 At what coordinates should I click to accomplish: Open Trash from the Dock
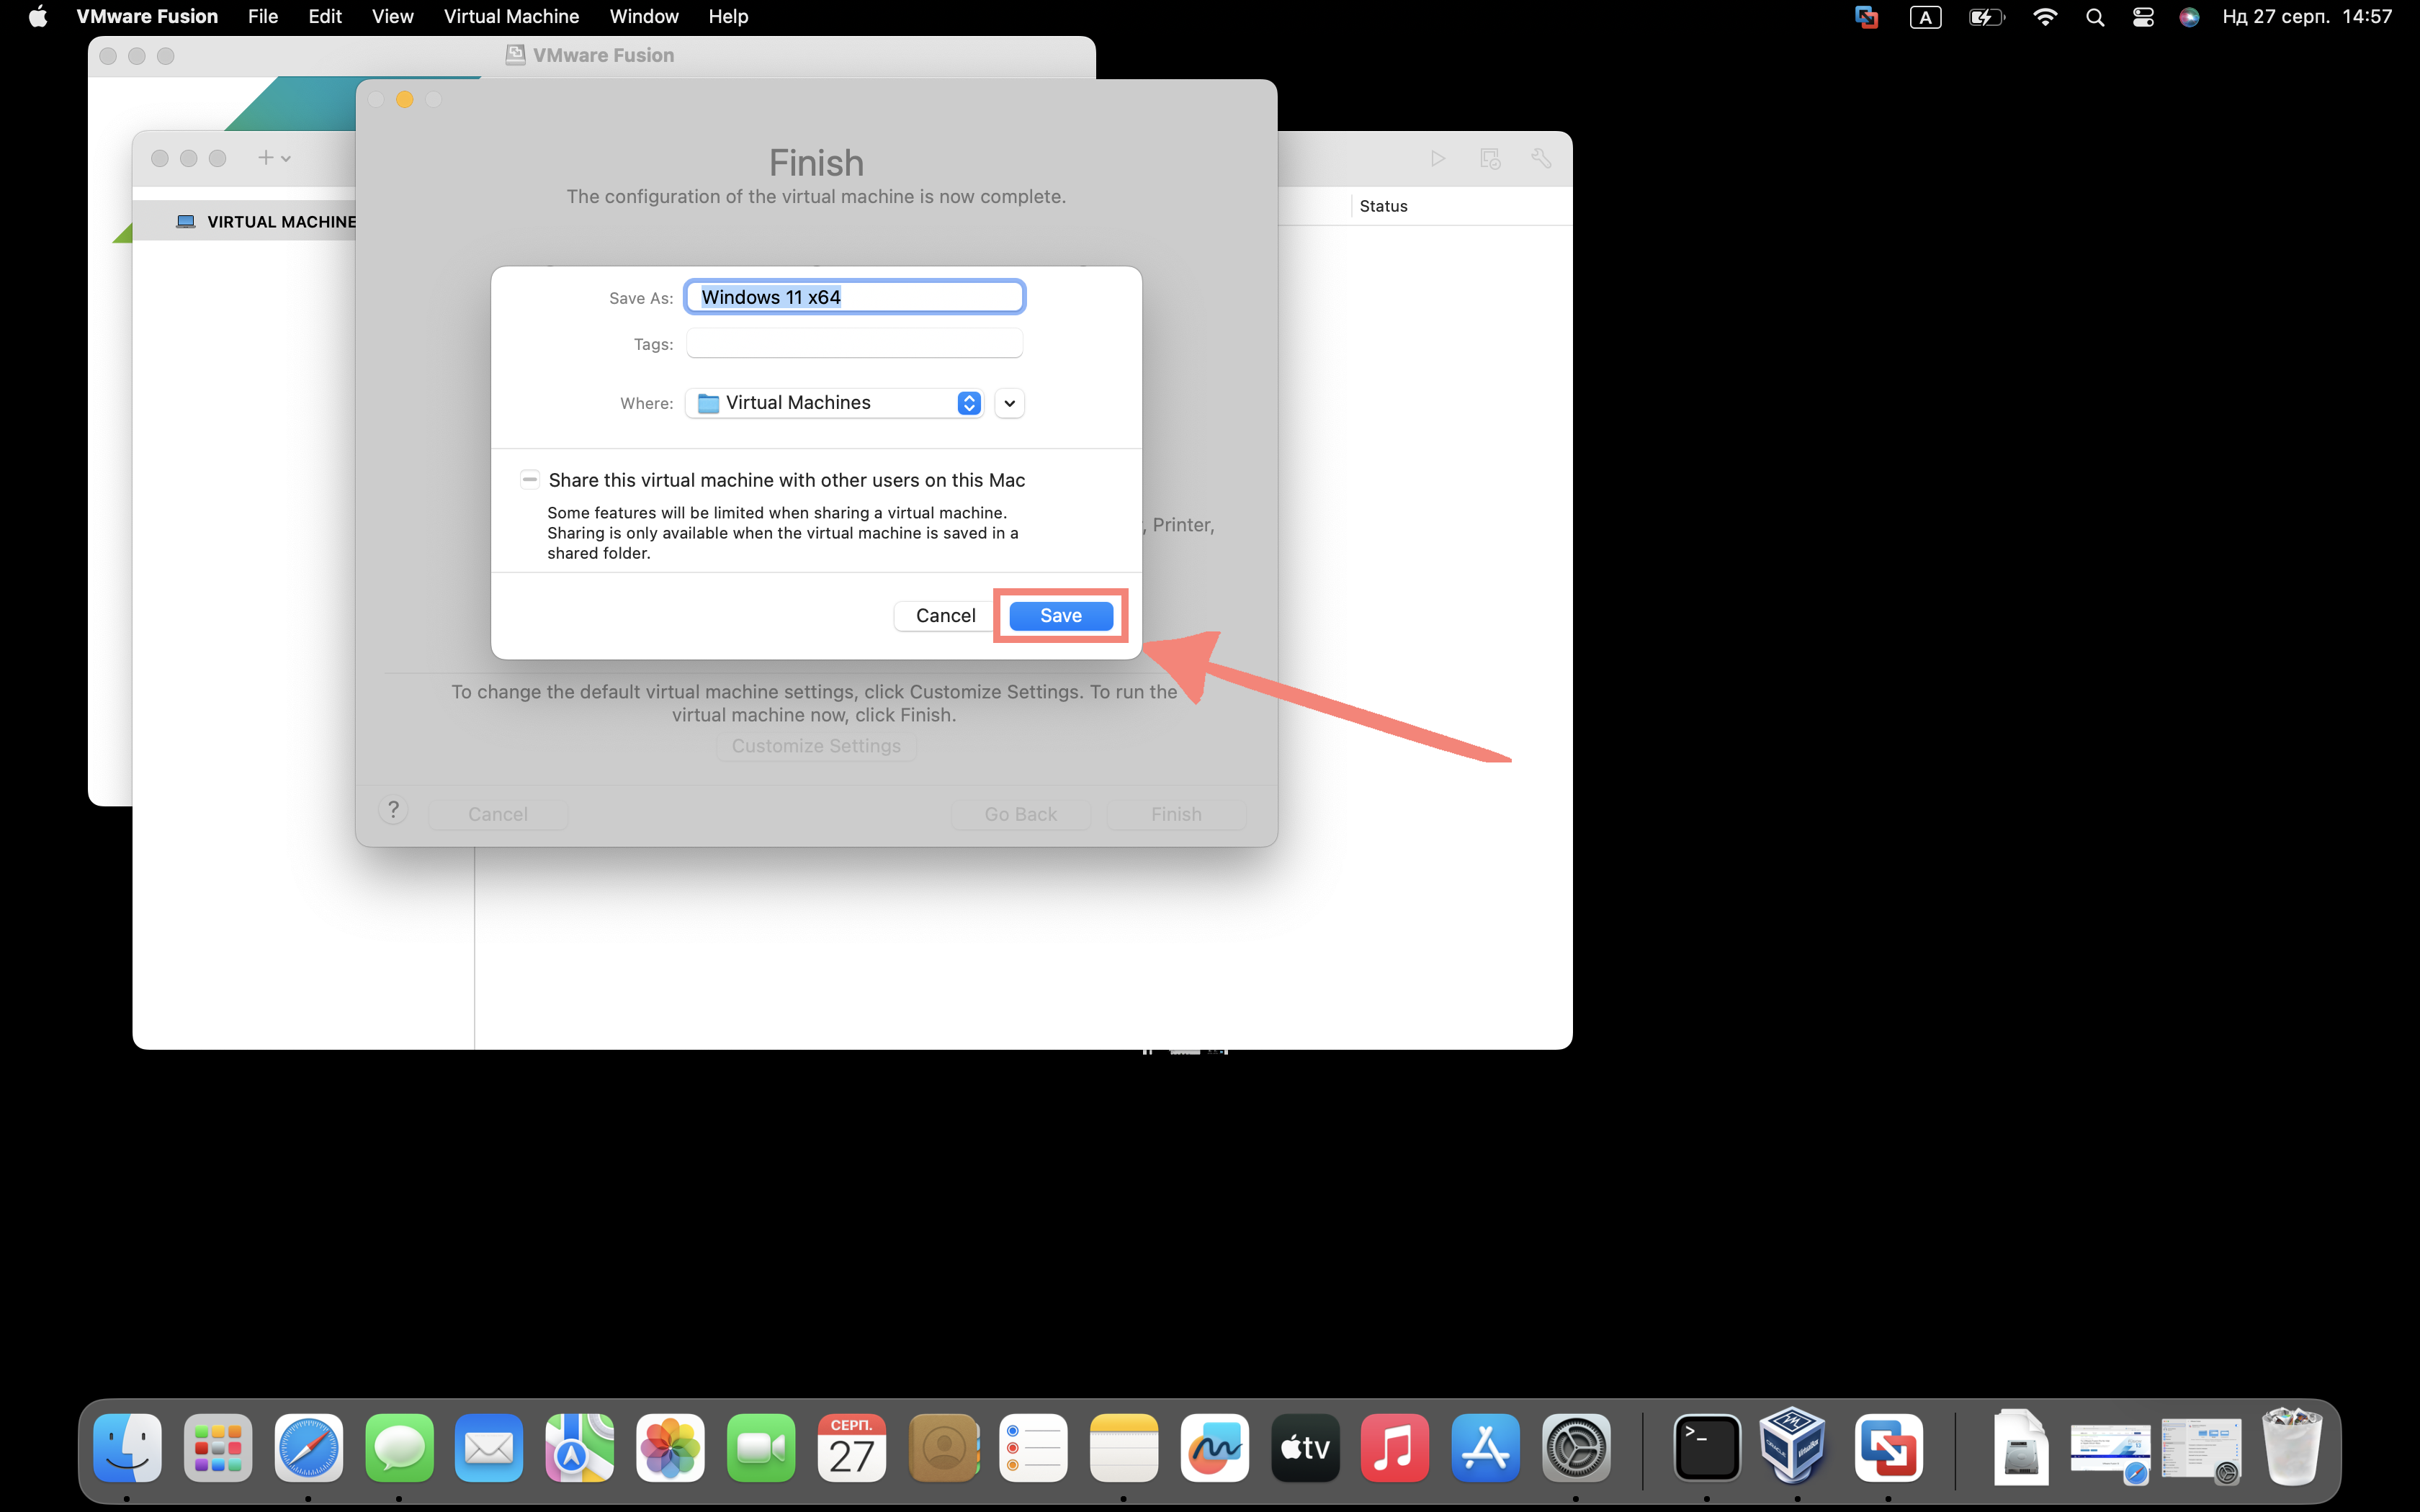[2292, 1446]
